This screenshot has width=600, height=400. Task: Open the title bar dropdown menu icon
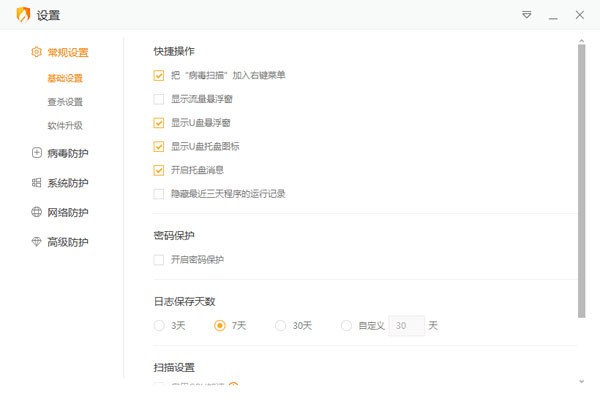coord(526,15)
